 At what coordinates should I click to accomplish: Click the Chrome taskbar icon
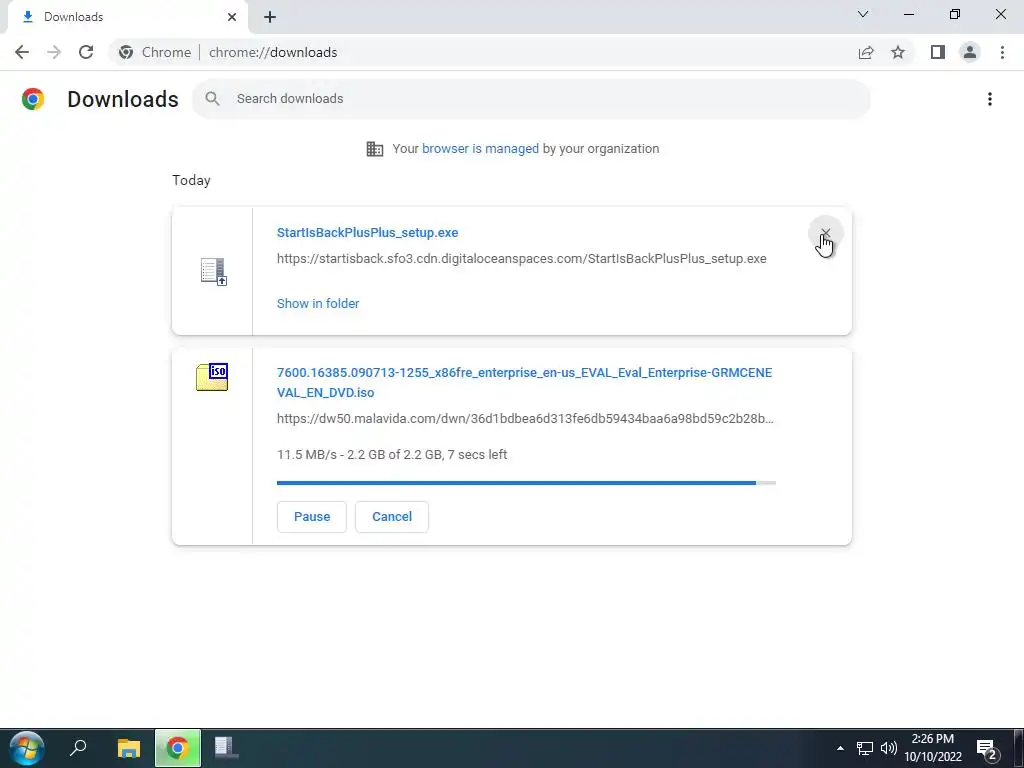[x=178, y=748]
